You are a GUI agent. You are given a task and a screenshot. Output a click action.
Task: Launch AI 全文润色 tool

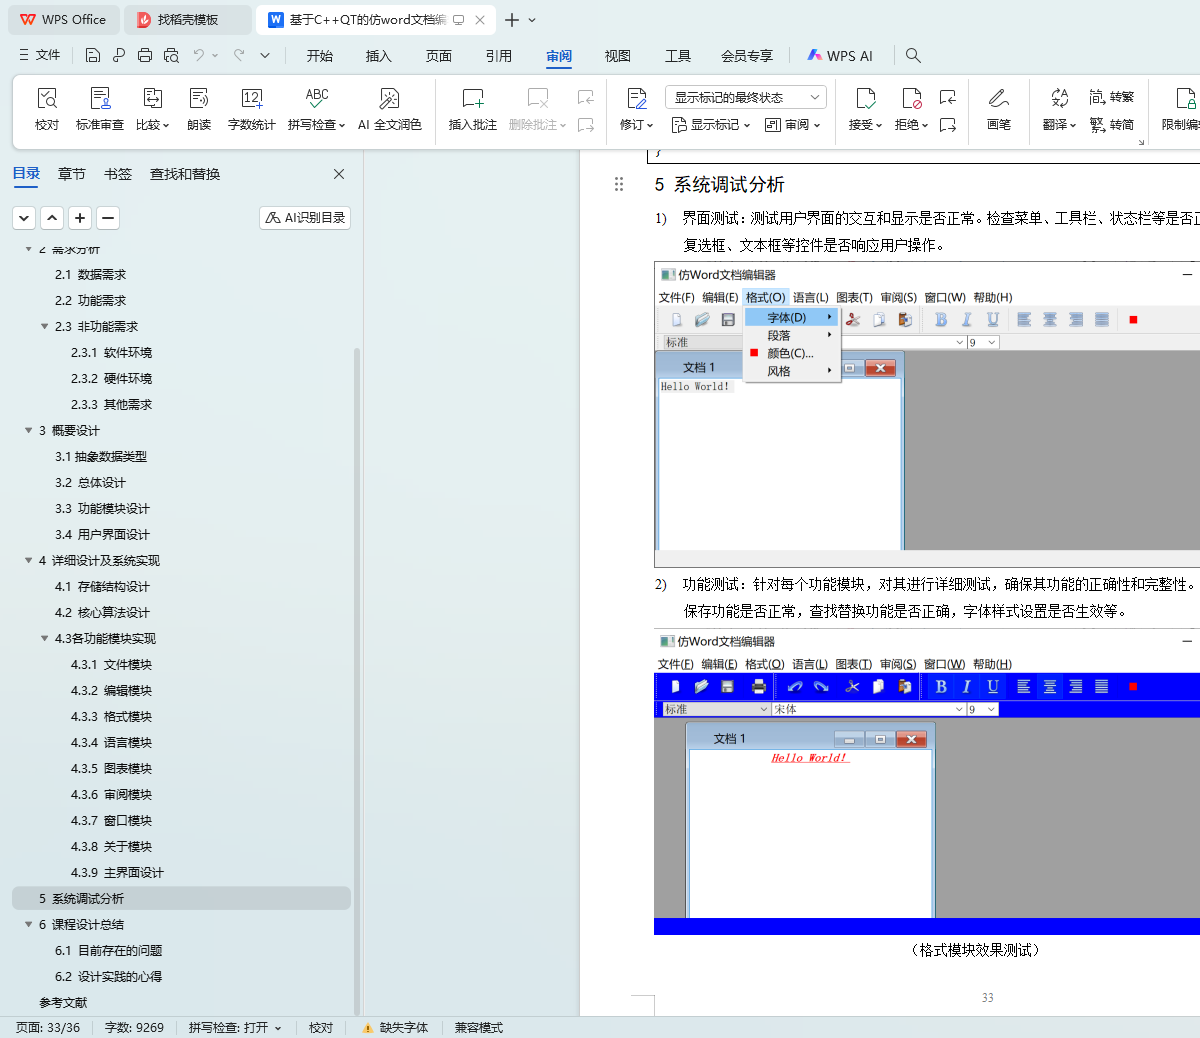click(390, 109)
